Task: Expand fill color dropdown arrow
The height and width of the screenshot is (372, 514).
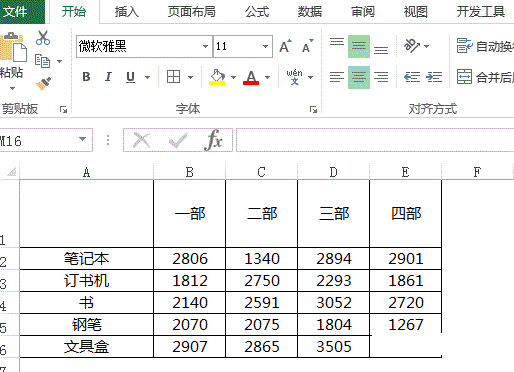Action: pos(233,77)
